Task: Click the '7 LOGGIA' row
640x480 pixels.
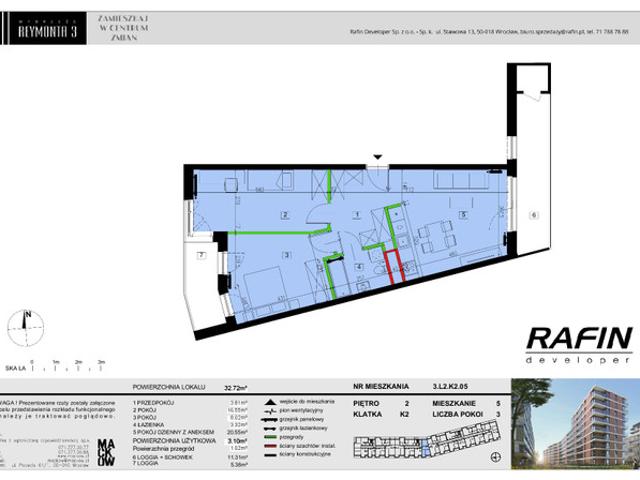Action: click(x=190, y=464)
